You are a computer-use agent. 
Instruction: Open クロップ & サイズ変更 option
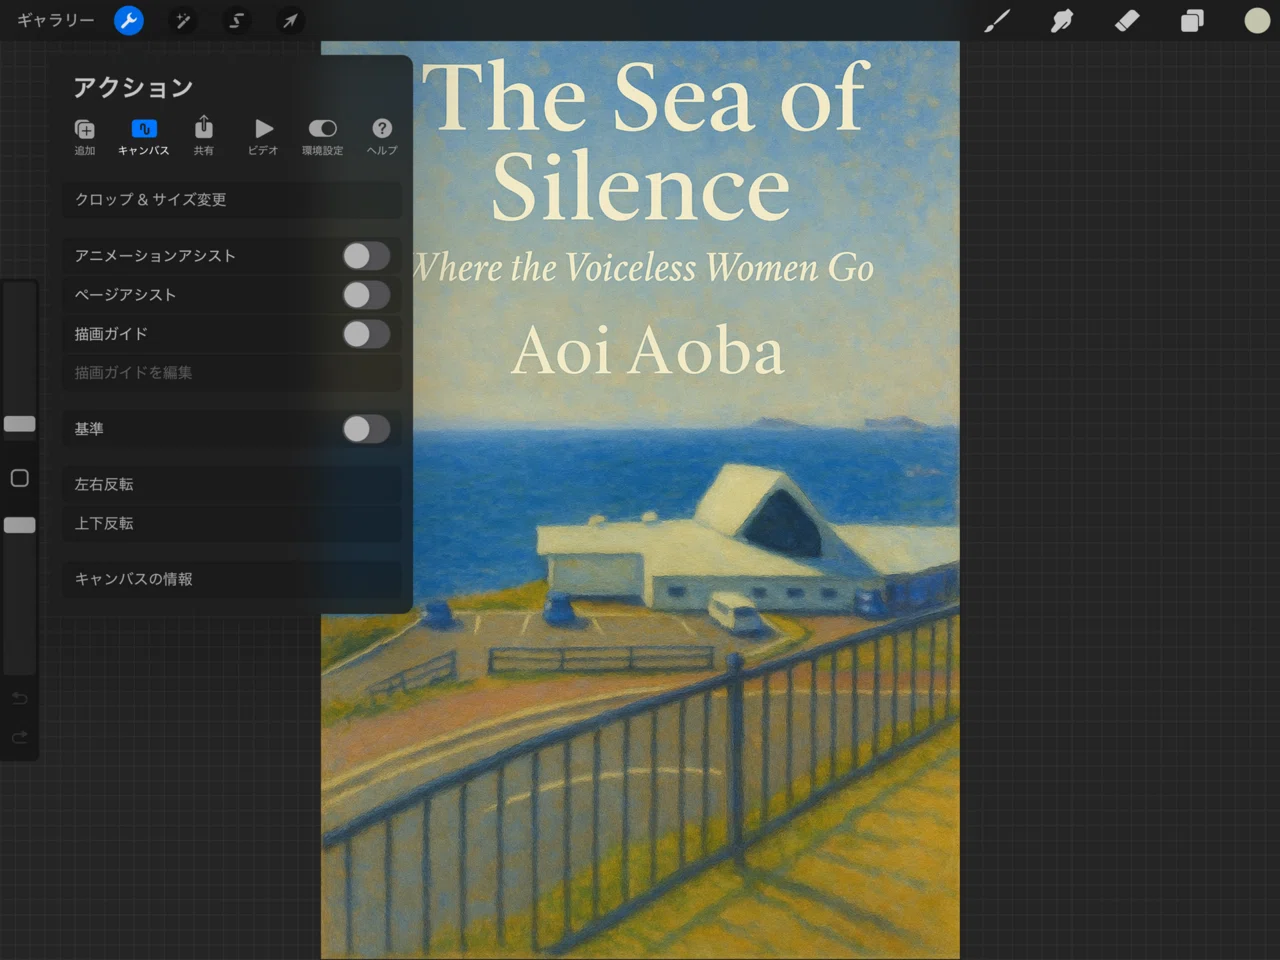tap(232, 199)
